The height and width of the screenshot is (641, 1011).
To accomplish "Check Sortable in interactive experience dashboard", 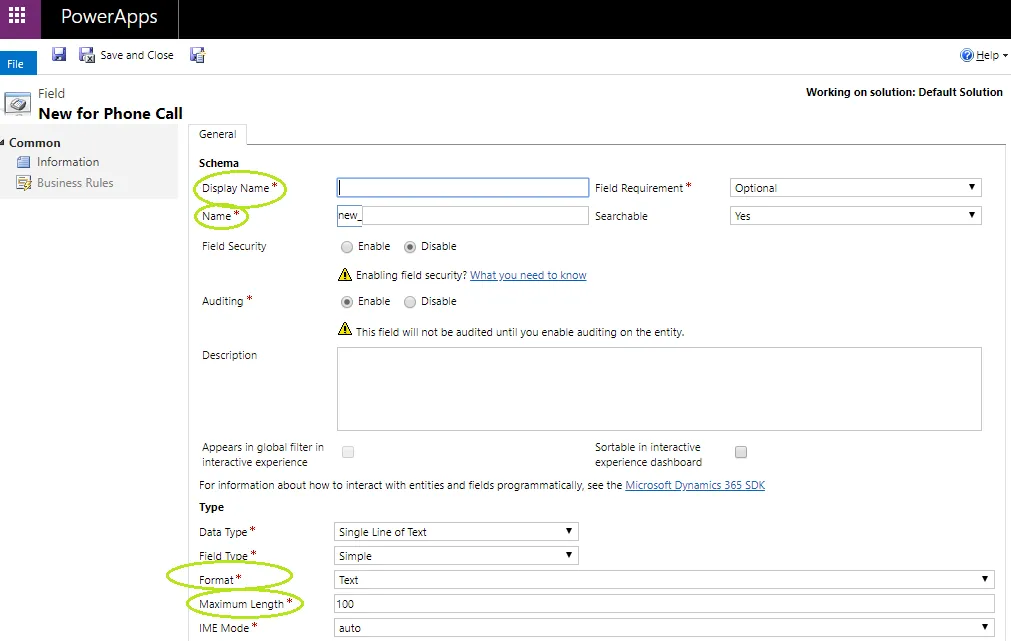I will [741, 452].
